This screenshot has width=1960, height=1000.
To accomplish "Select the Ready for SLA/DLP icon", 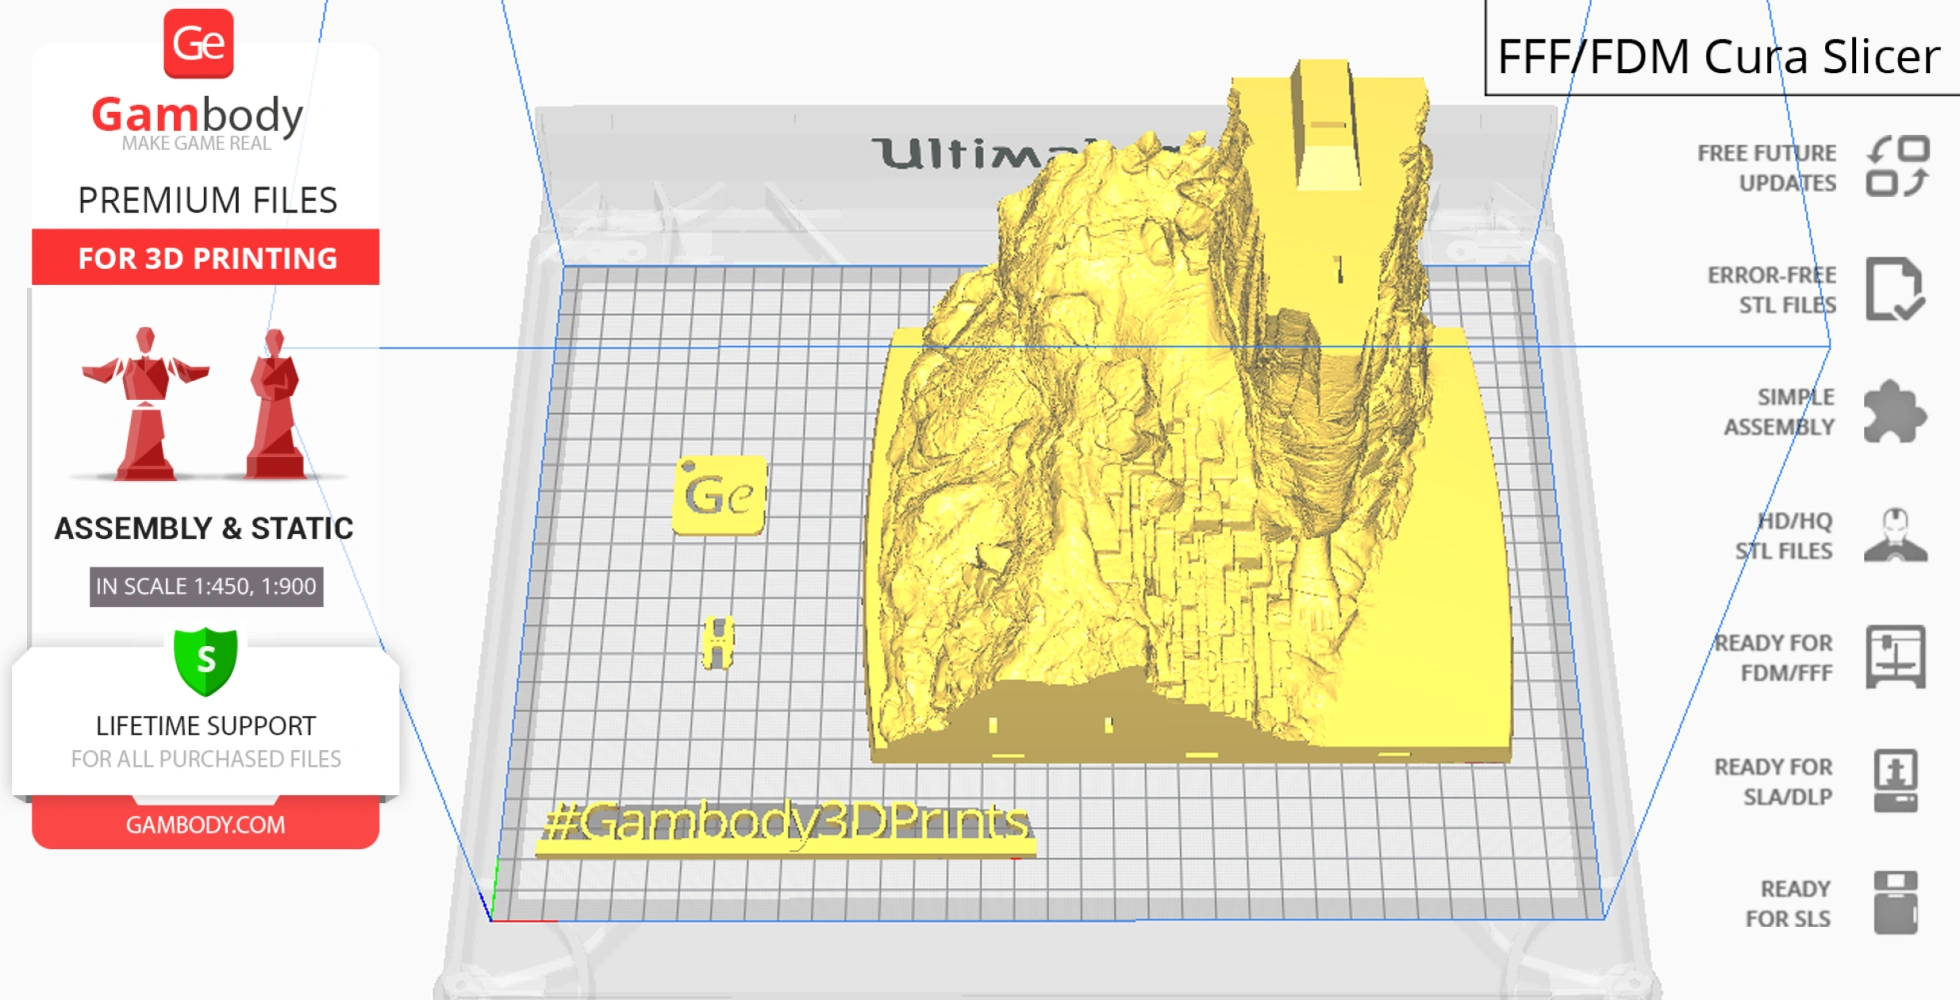I will point(1895,781).
